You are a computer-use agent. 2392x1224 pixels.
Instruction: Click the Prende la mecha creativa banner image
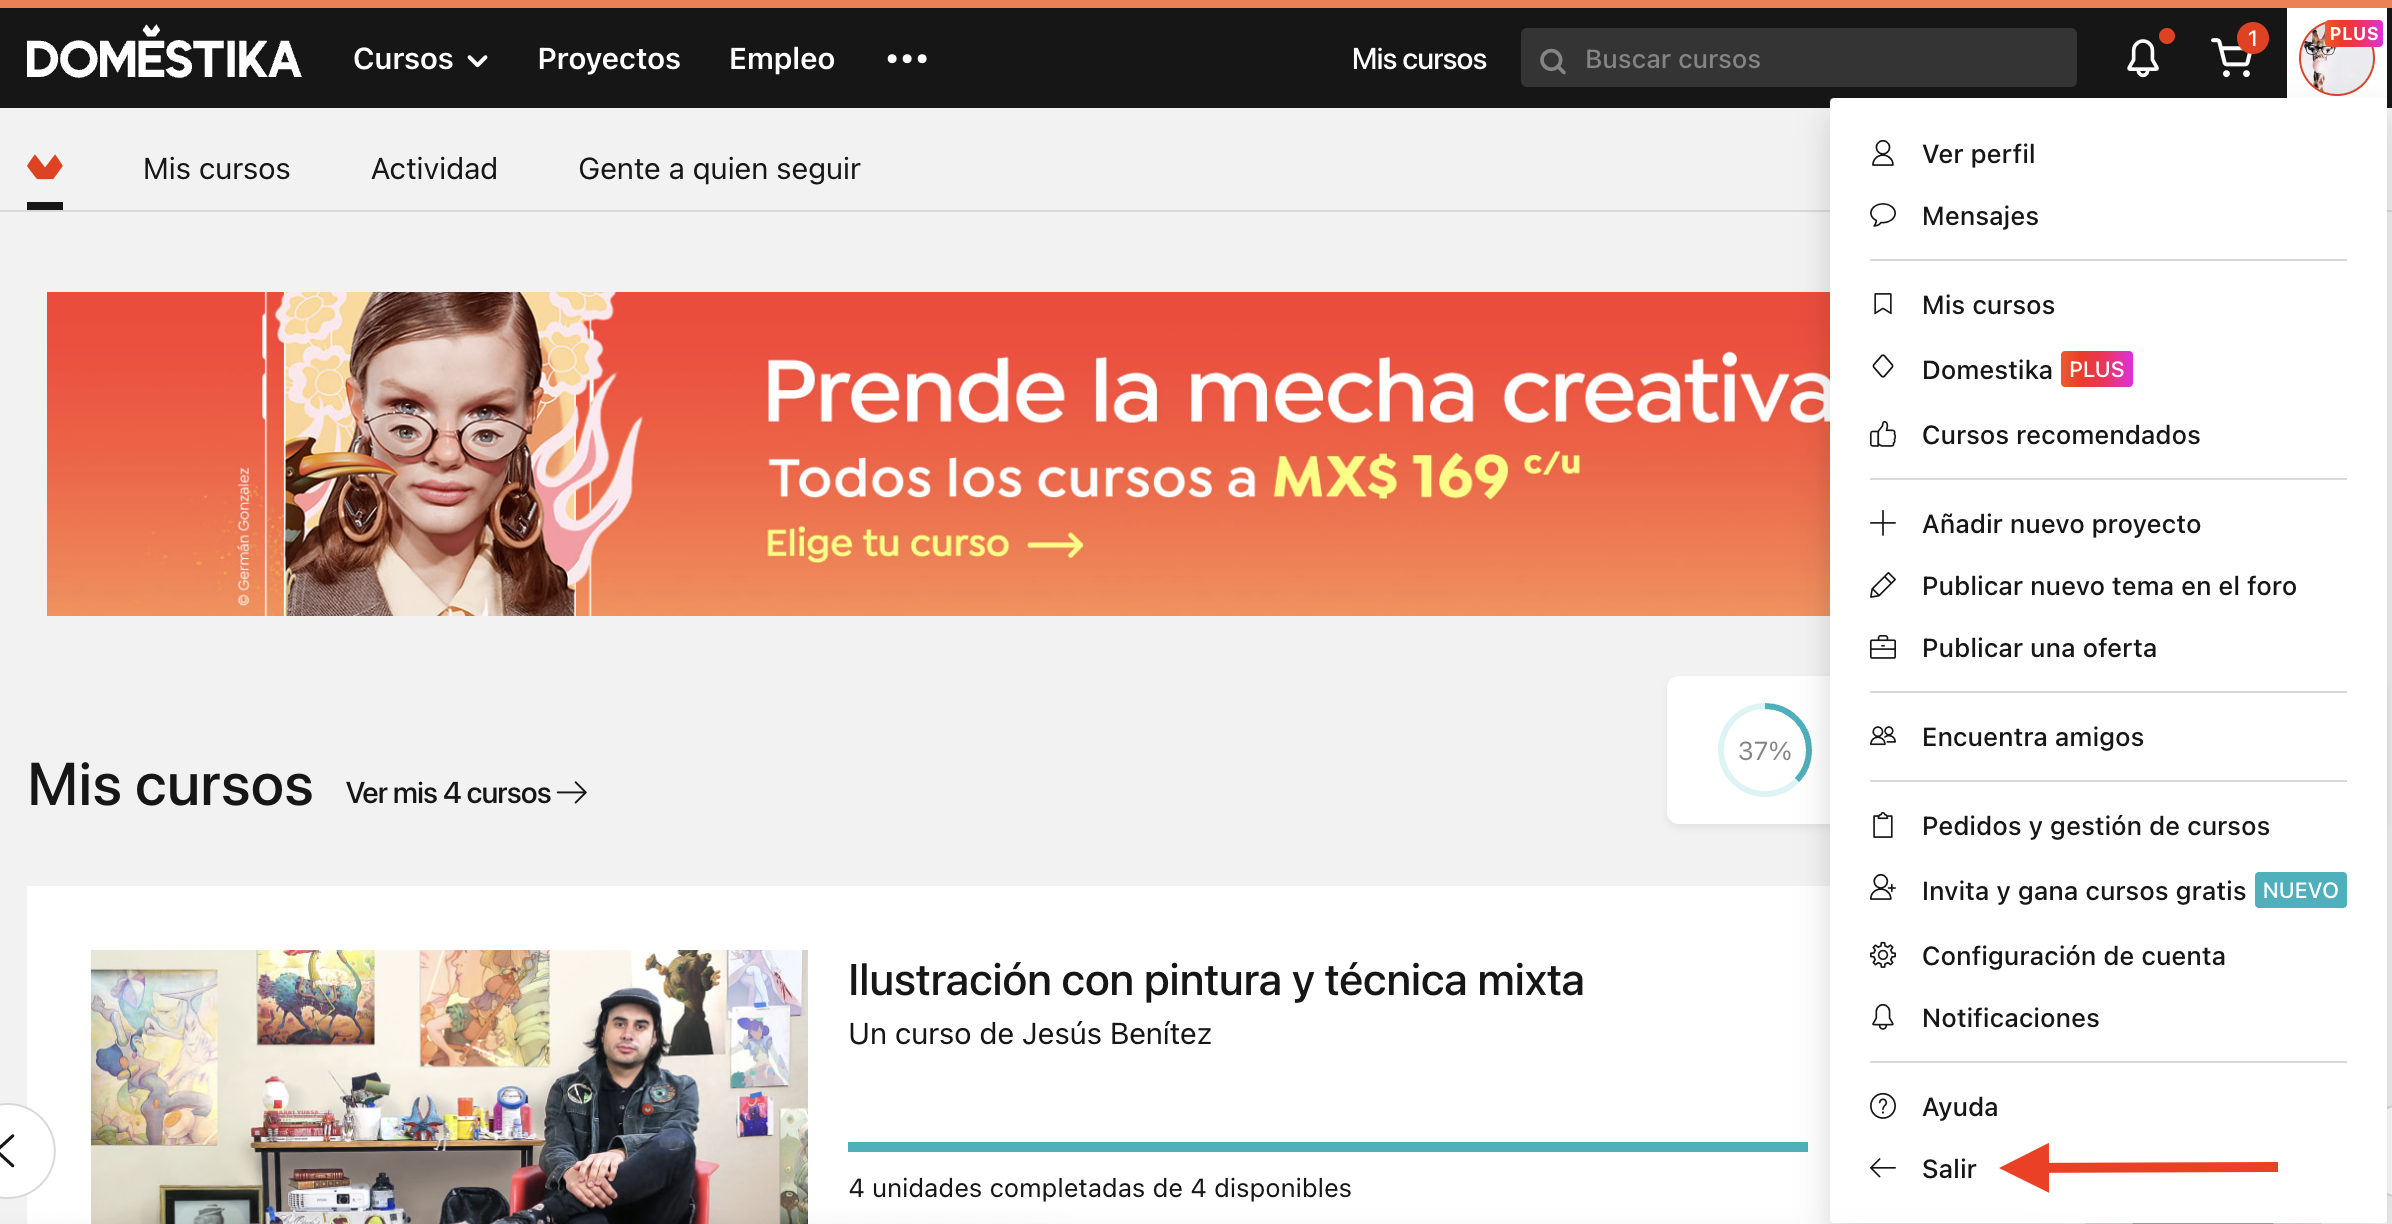coord(938,453)
